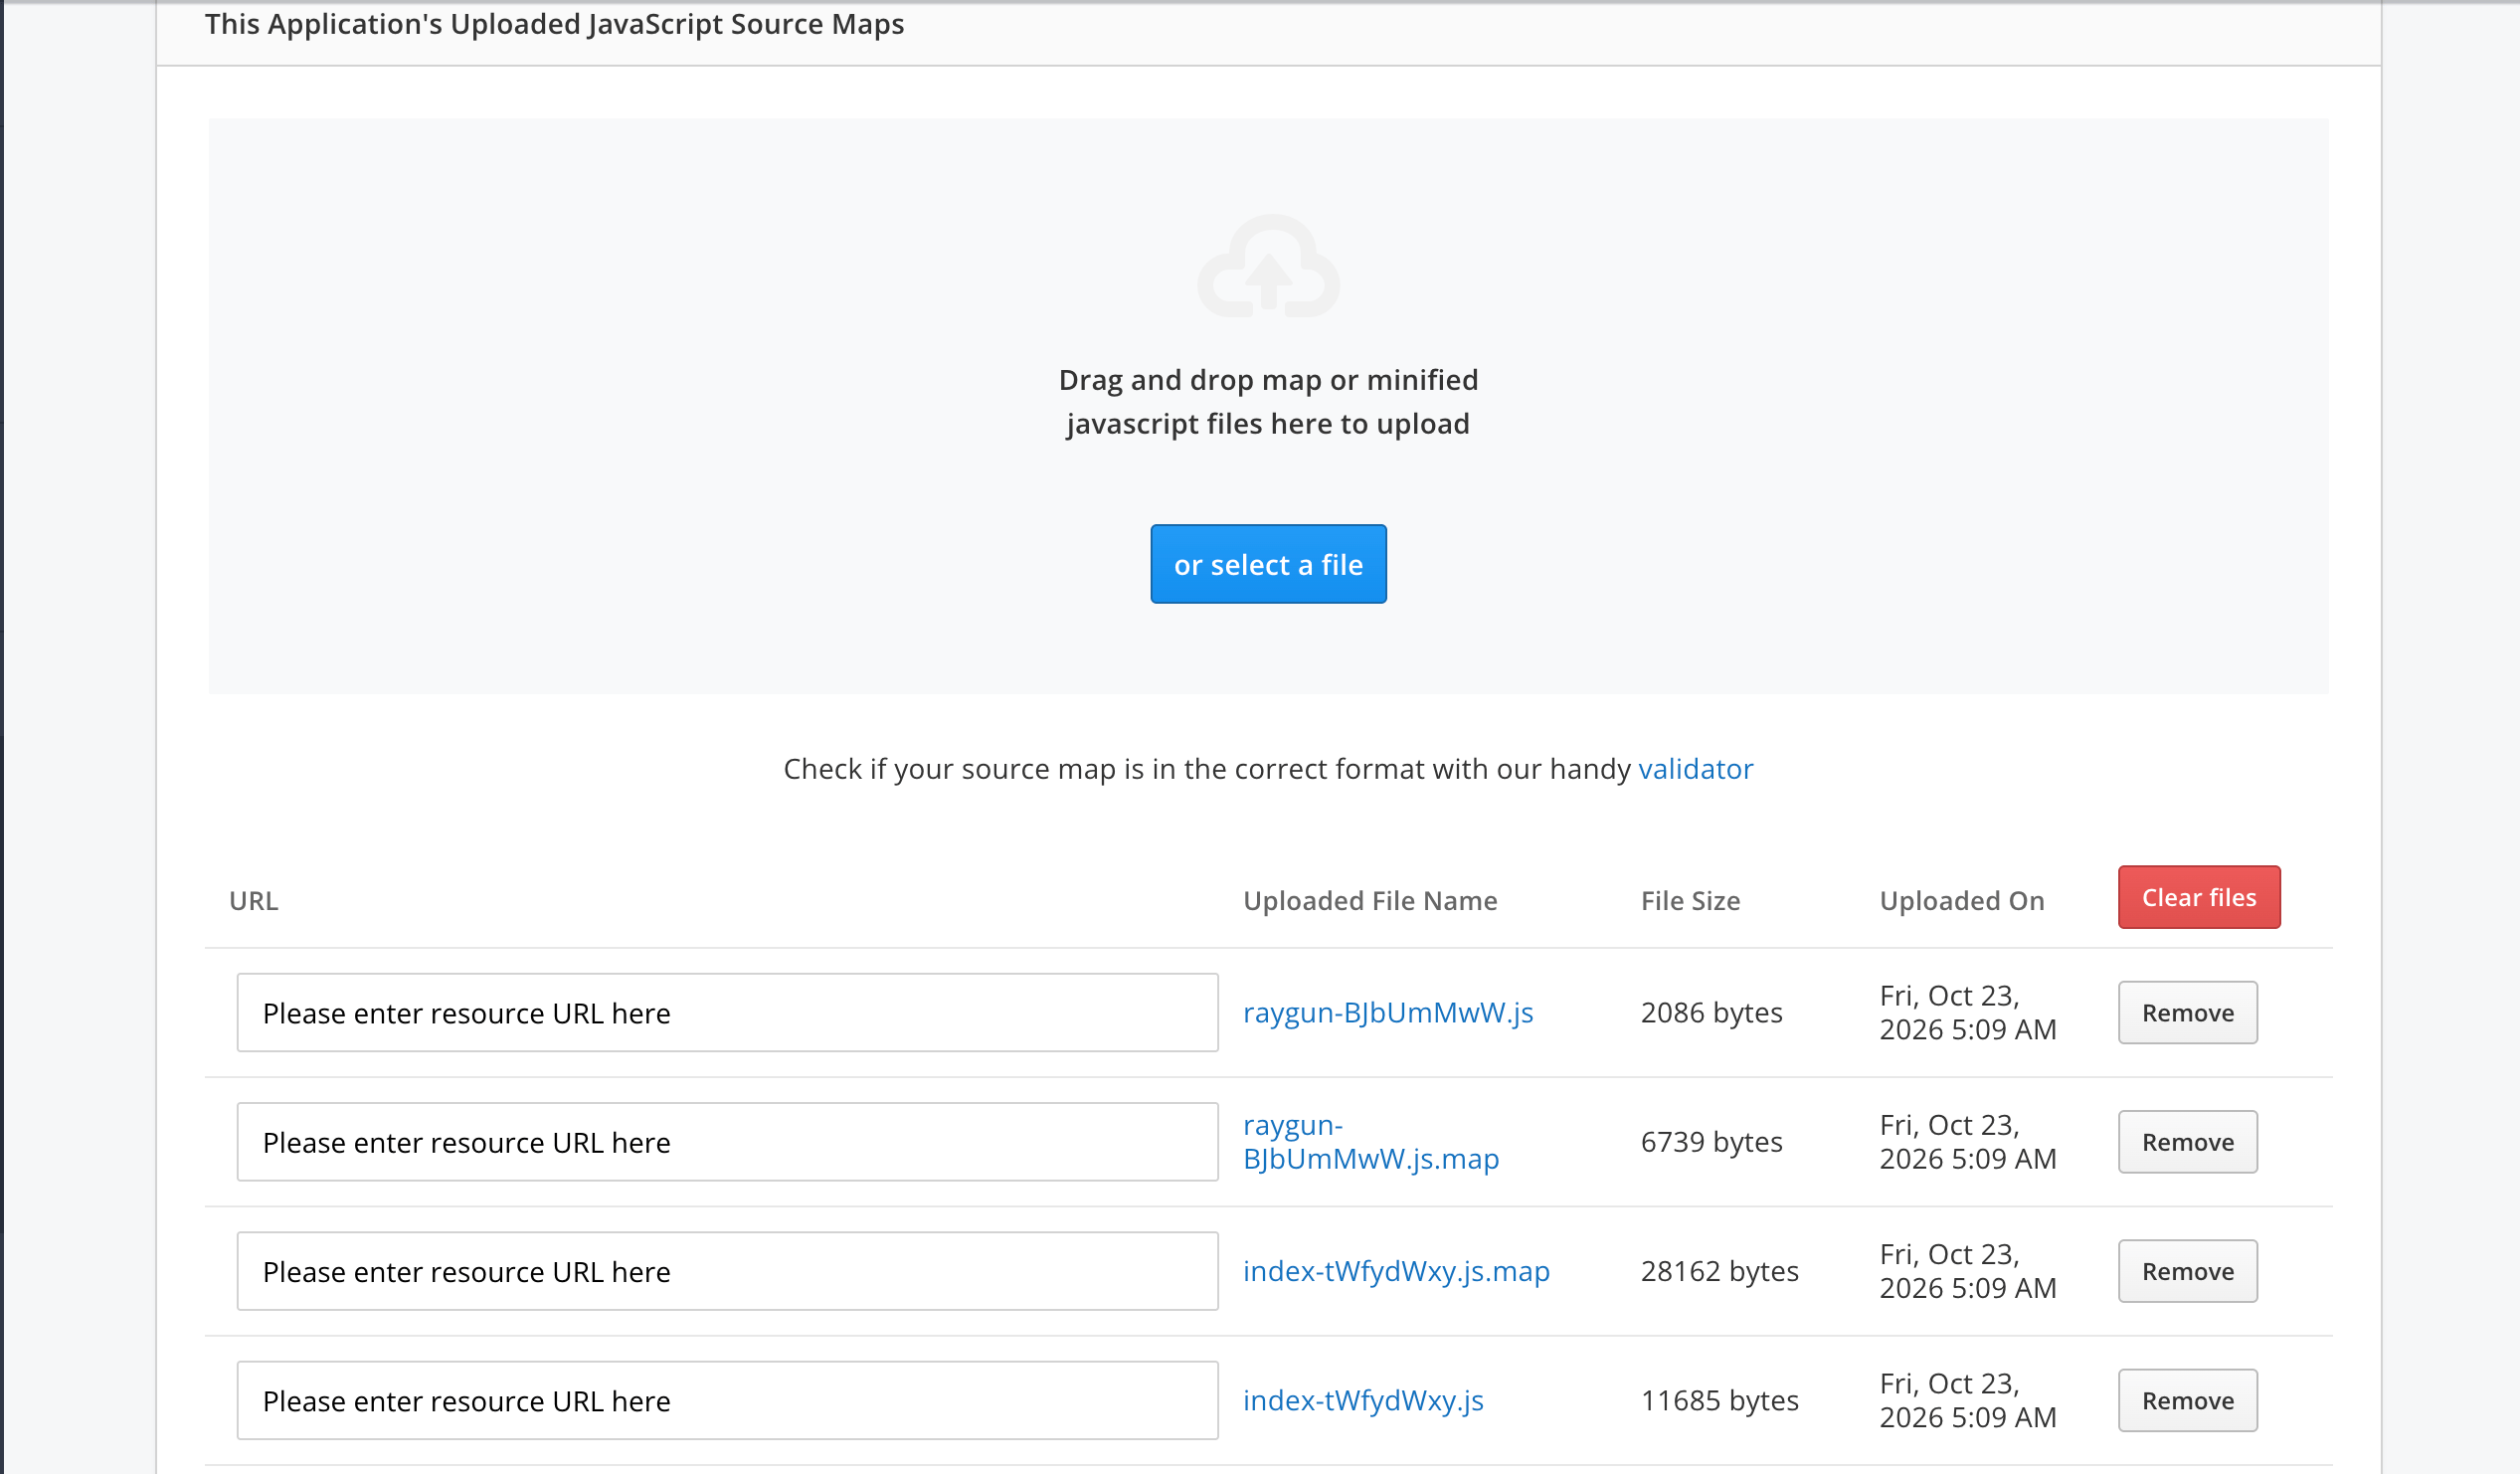Click the upload date of raygun-BJbUmMwW.js
This screenshot has height=1474, width=2520.
1967,1012
